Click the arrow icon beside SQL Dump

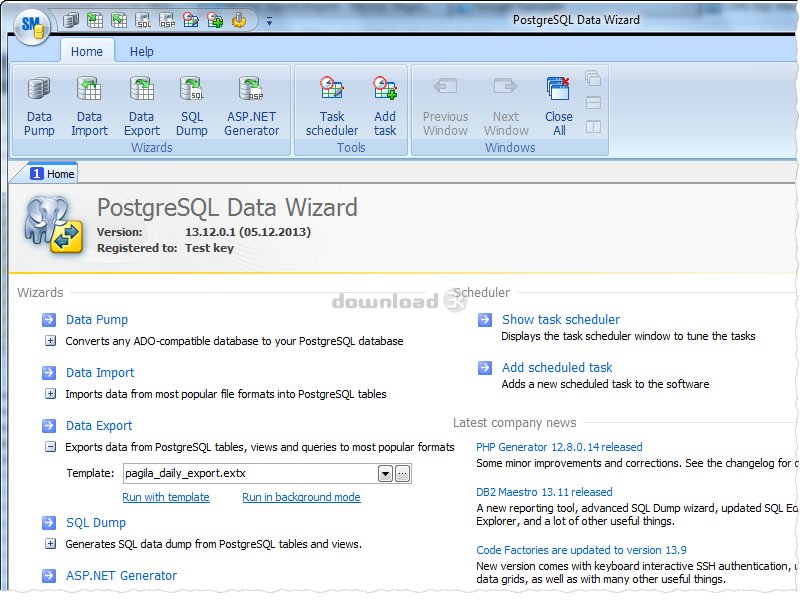49,523
